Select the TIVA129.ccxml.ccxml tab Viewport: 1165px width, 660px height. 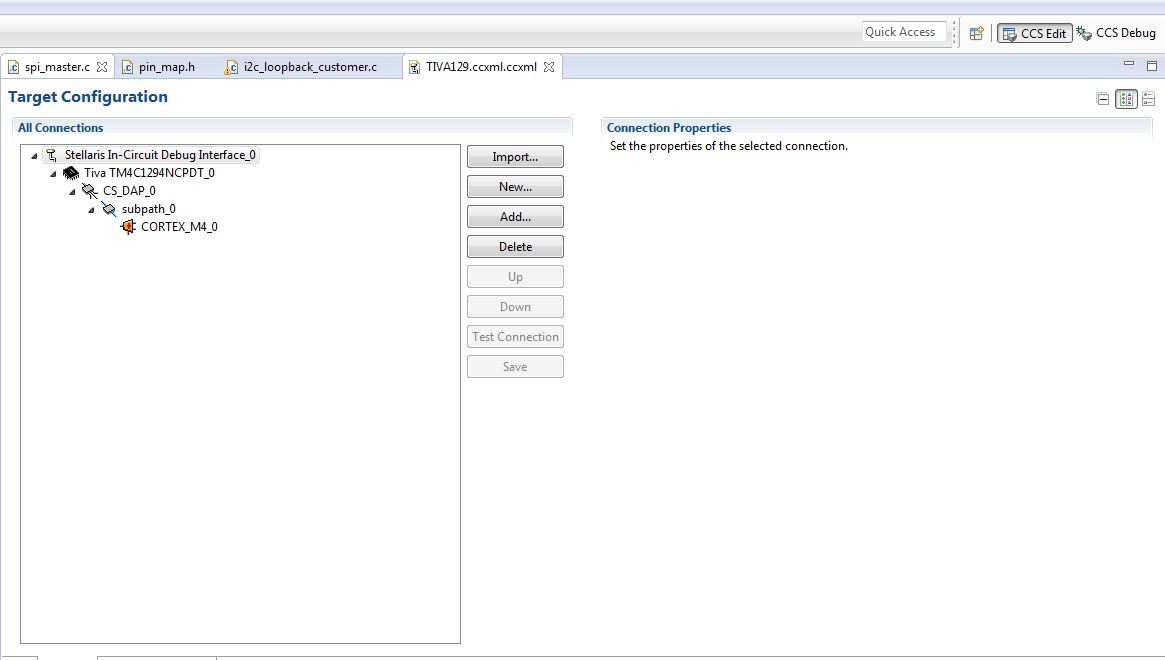click(x=481, y=67)
